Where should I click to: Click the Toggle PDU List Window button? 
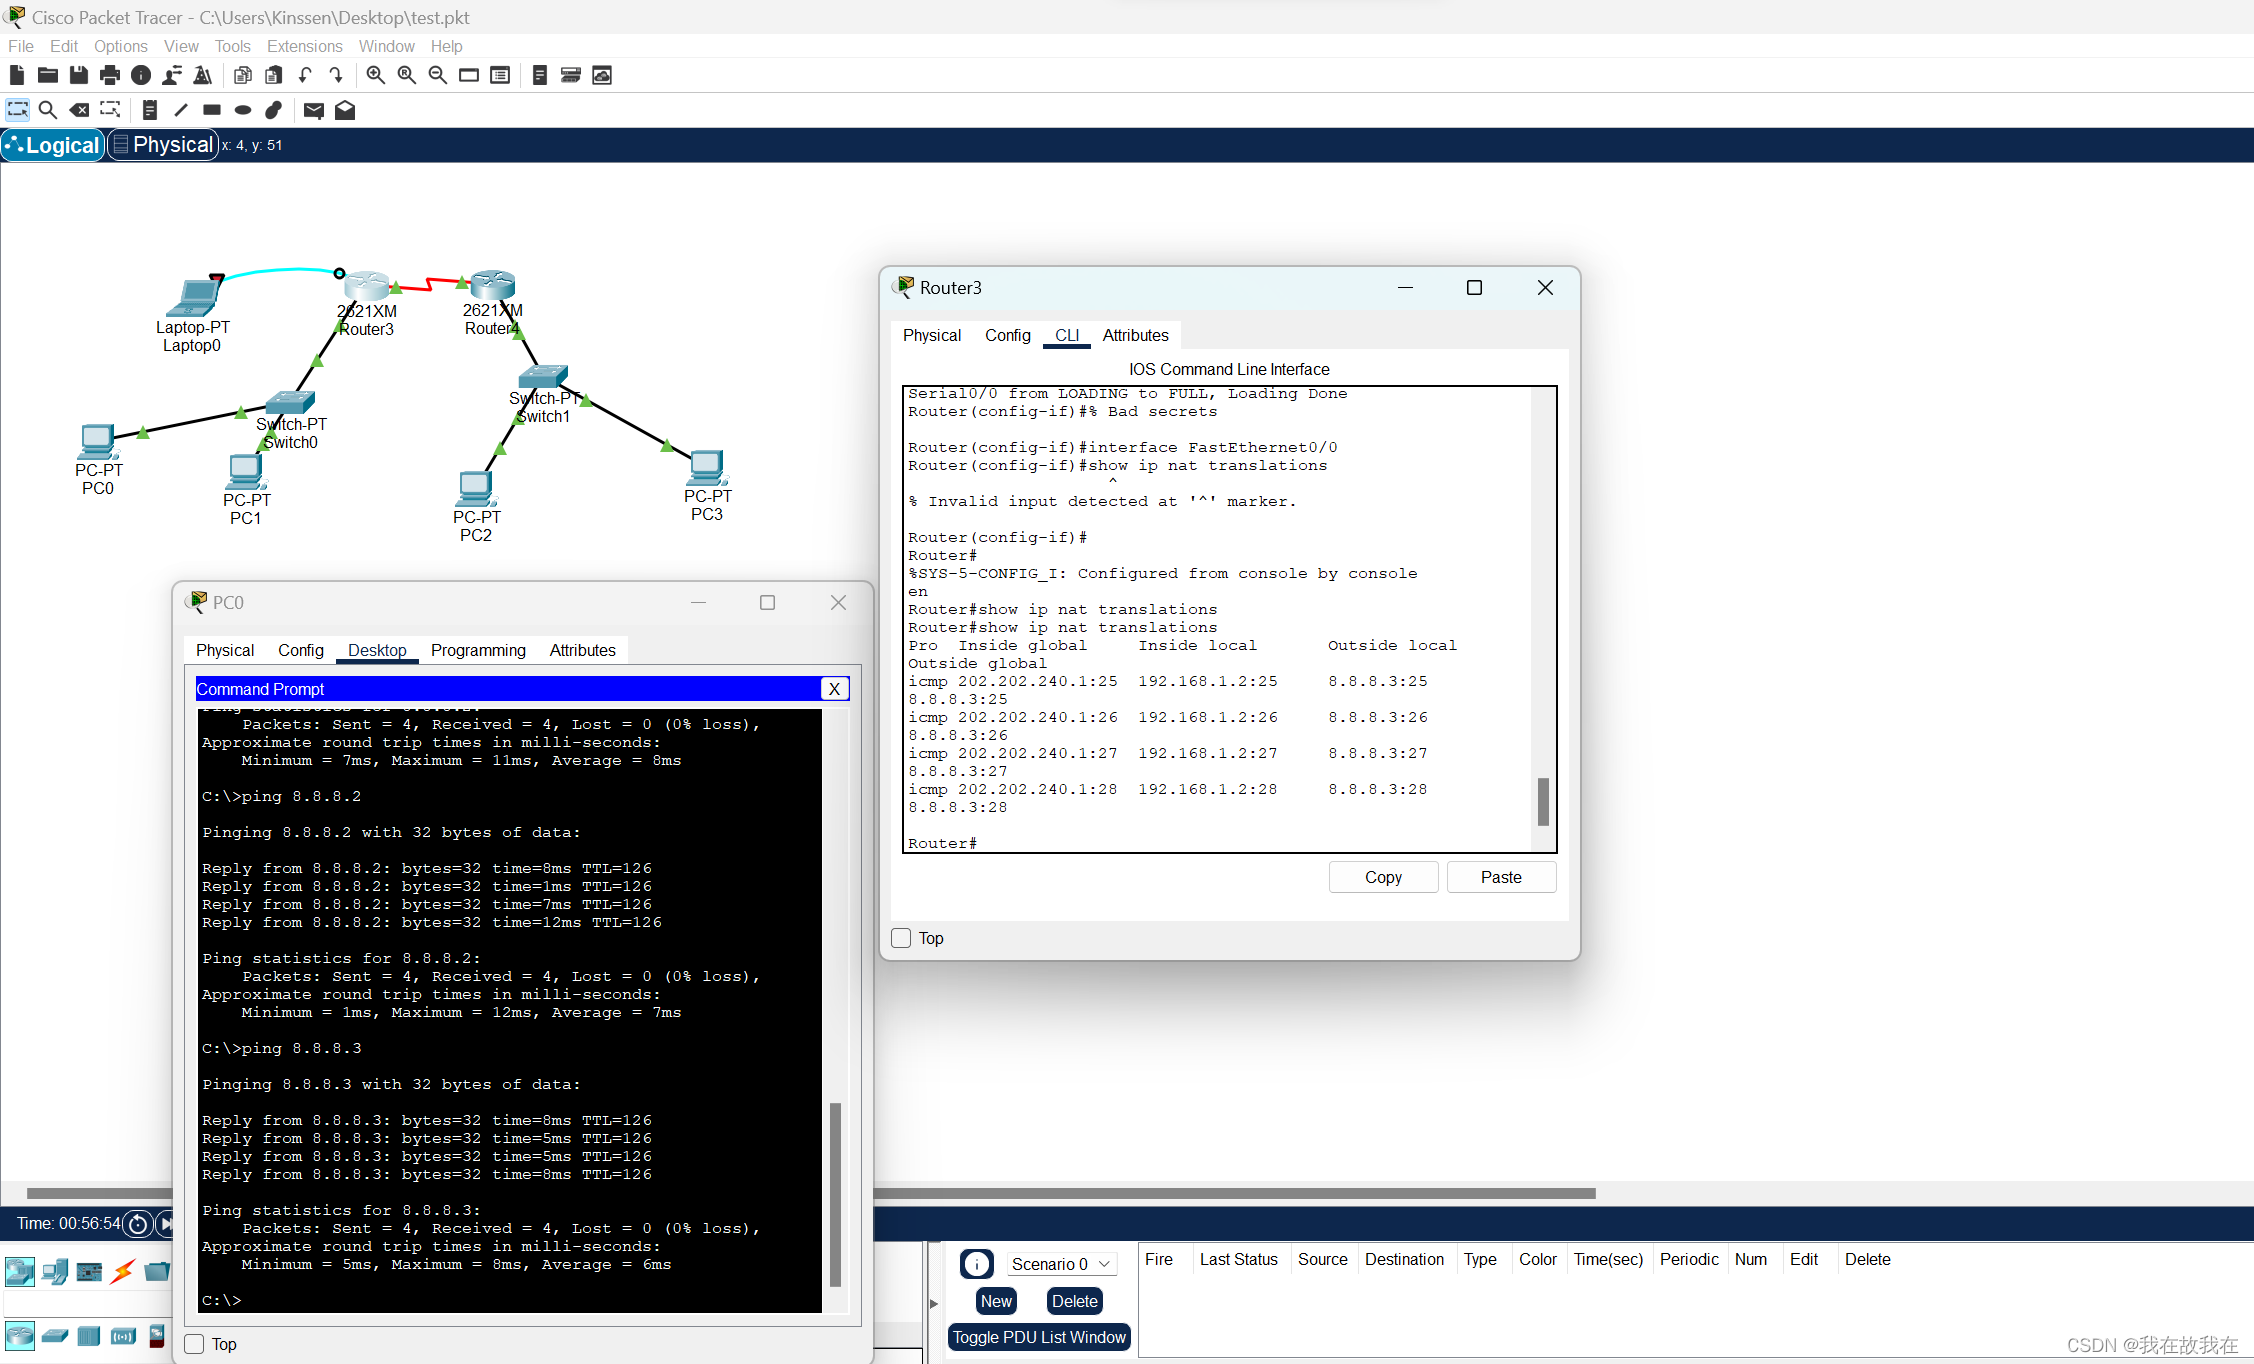click(x=1038, y=1337)
